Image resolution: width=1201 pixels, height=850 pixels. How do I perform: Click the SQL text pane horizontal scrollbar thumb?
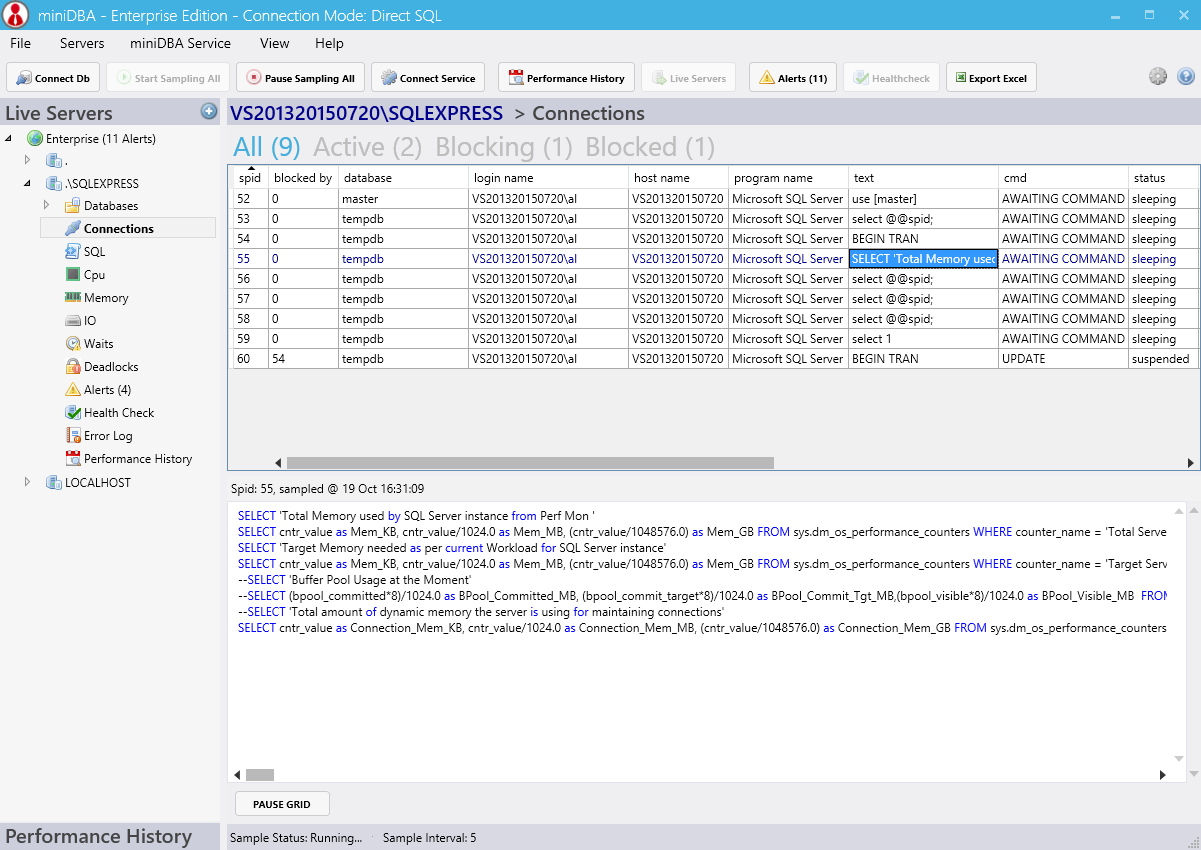260,775
